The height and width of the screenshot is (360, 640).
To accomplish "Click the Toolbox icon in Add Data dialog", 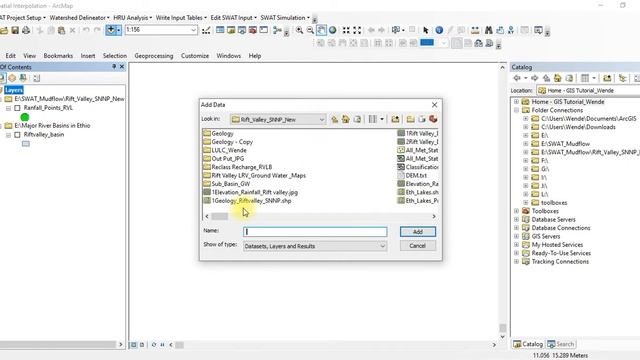I will click(x=433, y=119).
